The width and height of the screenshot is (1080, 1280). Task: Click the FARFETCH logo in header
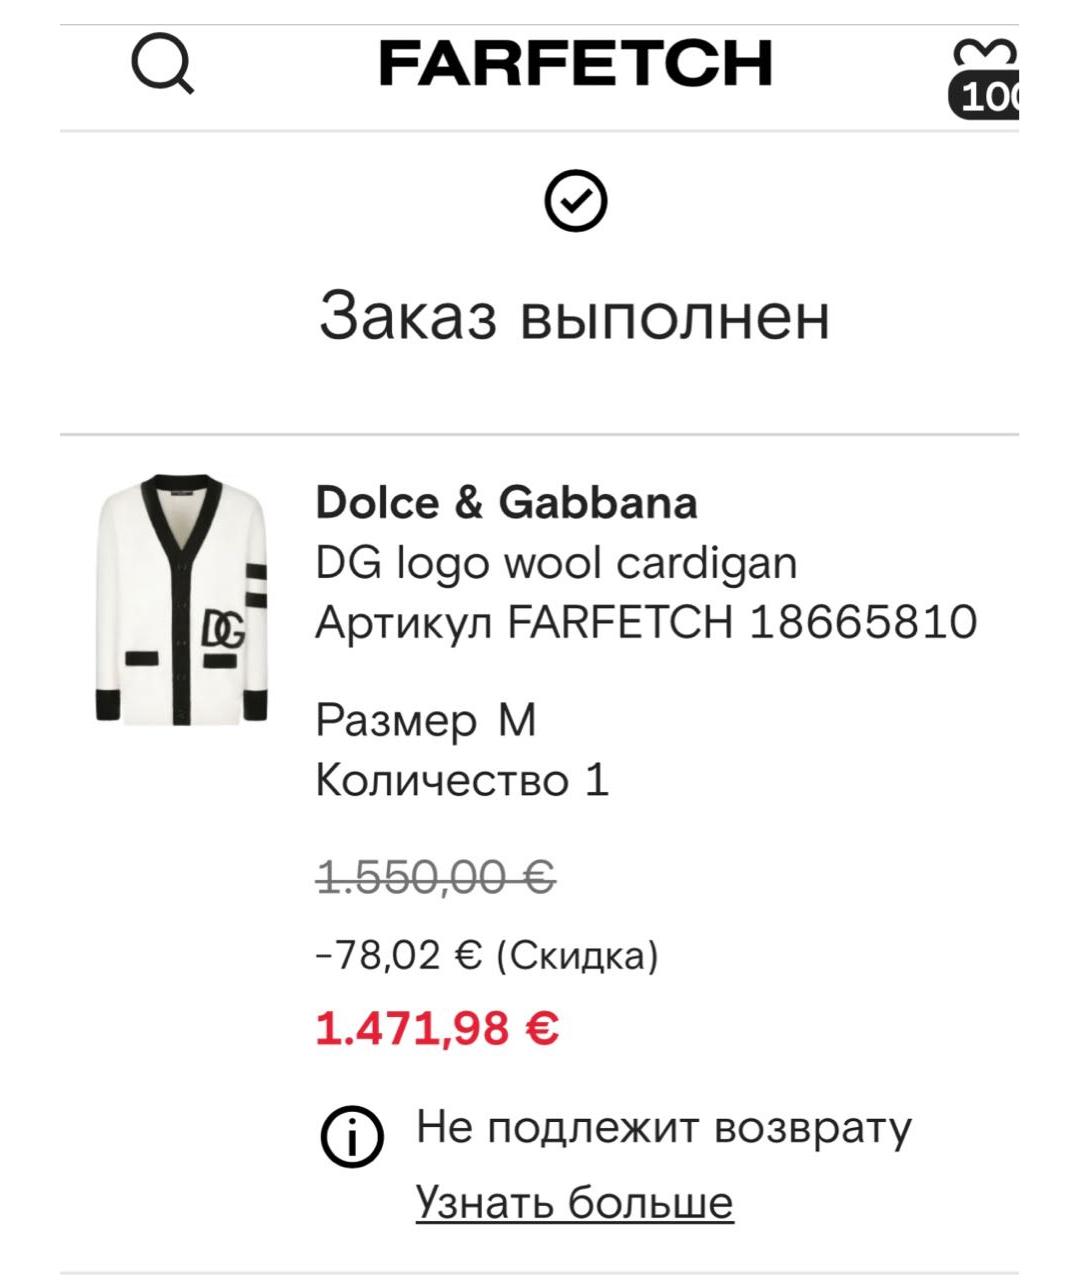575,64
